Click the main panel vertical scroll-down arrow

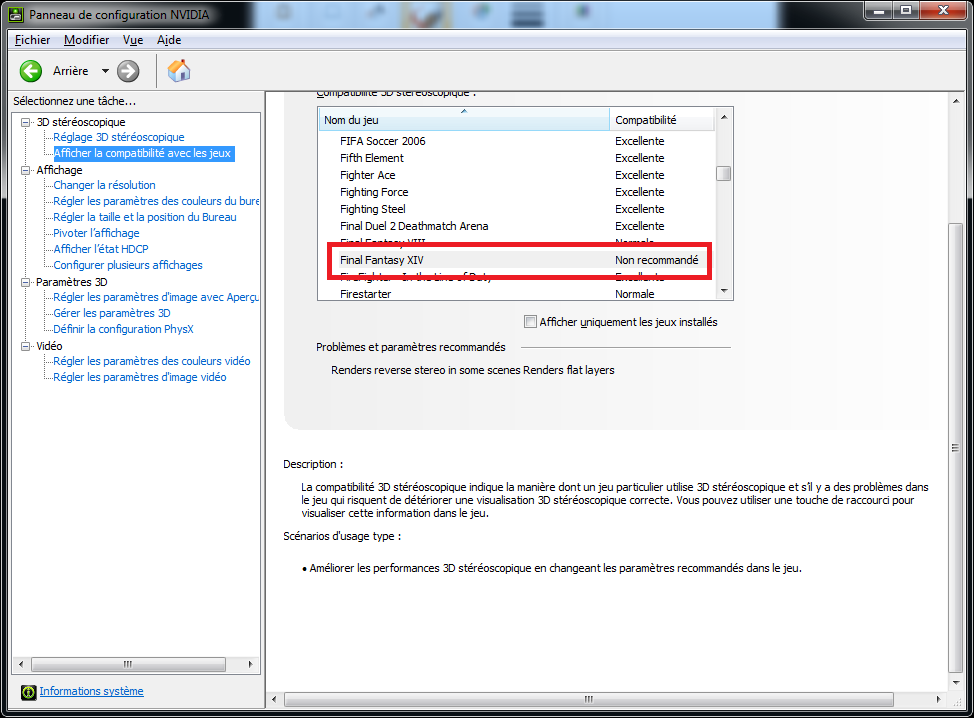click(956, 683)
